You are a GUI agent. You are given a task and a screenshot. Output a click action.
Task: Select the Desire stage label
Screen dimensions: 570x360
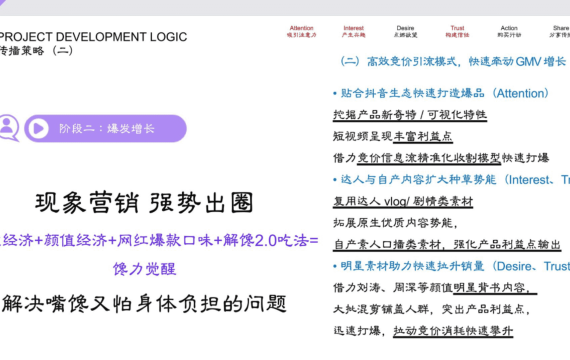click(x=405, y=31)
